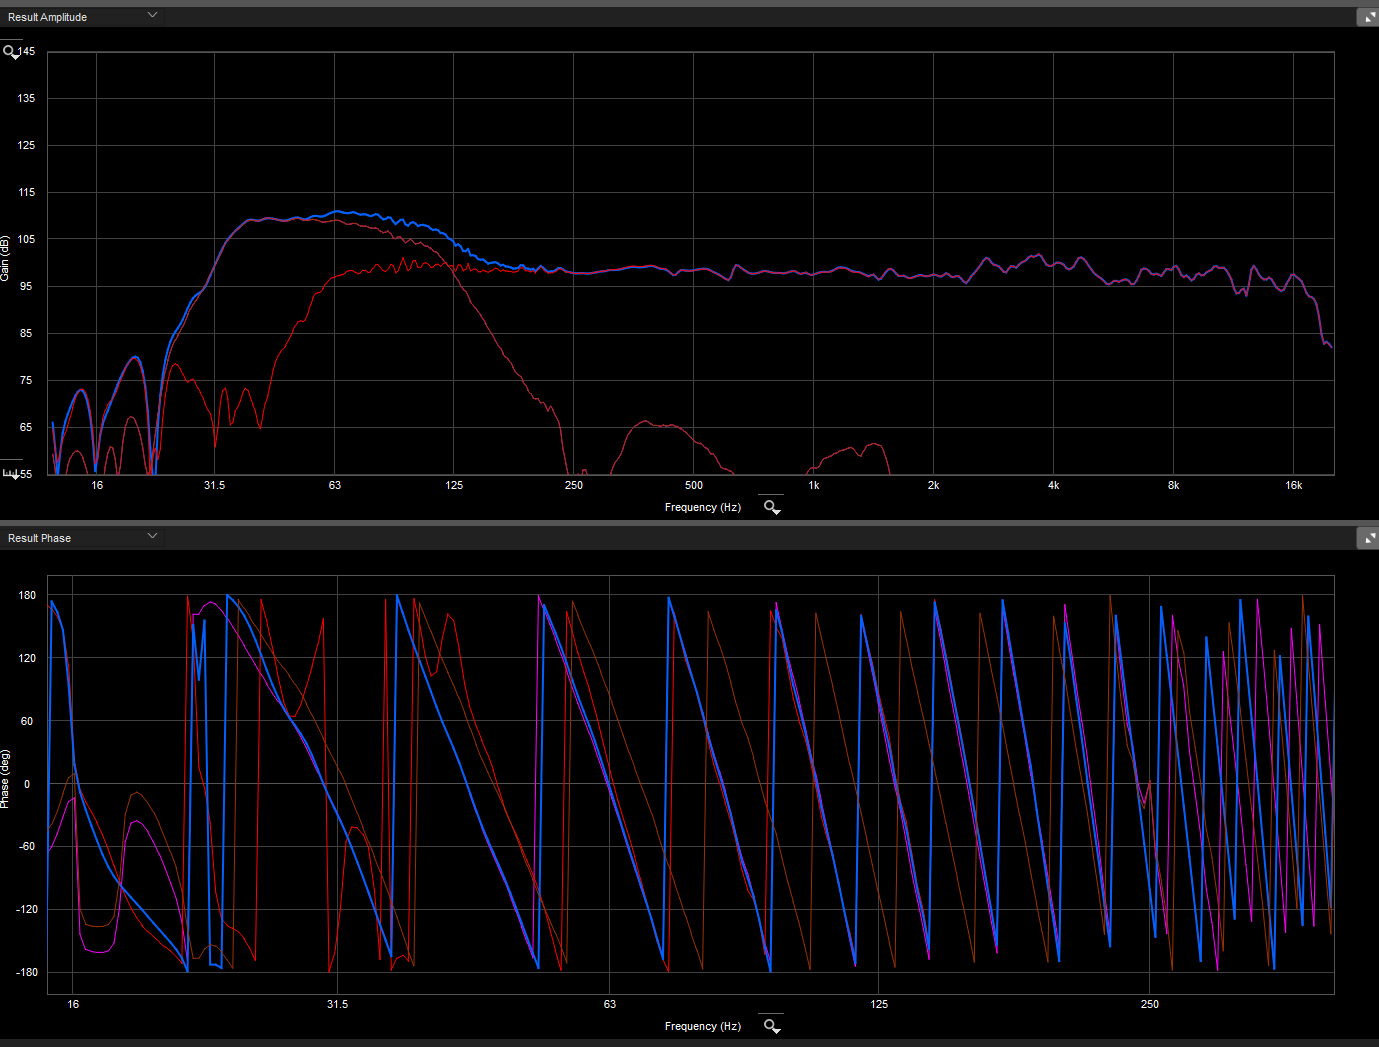Click the divider between amplitude and phase panels
Viewport: 1379px width, 1047px height.
[x=689, y=522]
